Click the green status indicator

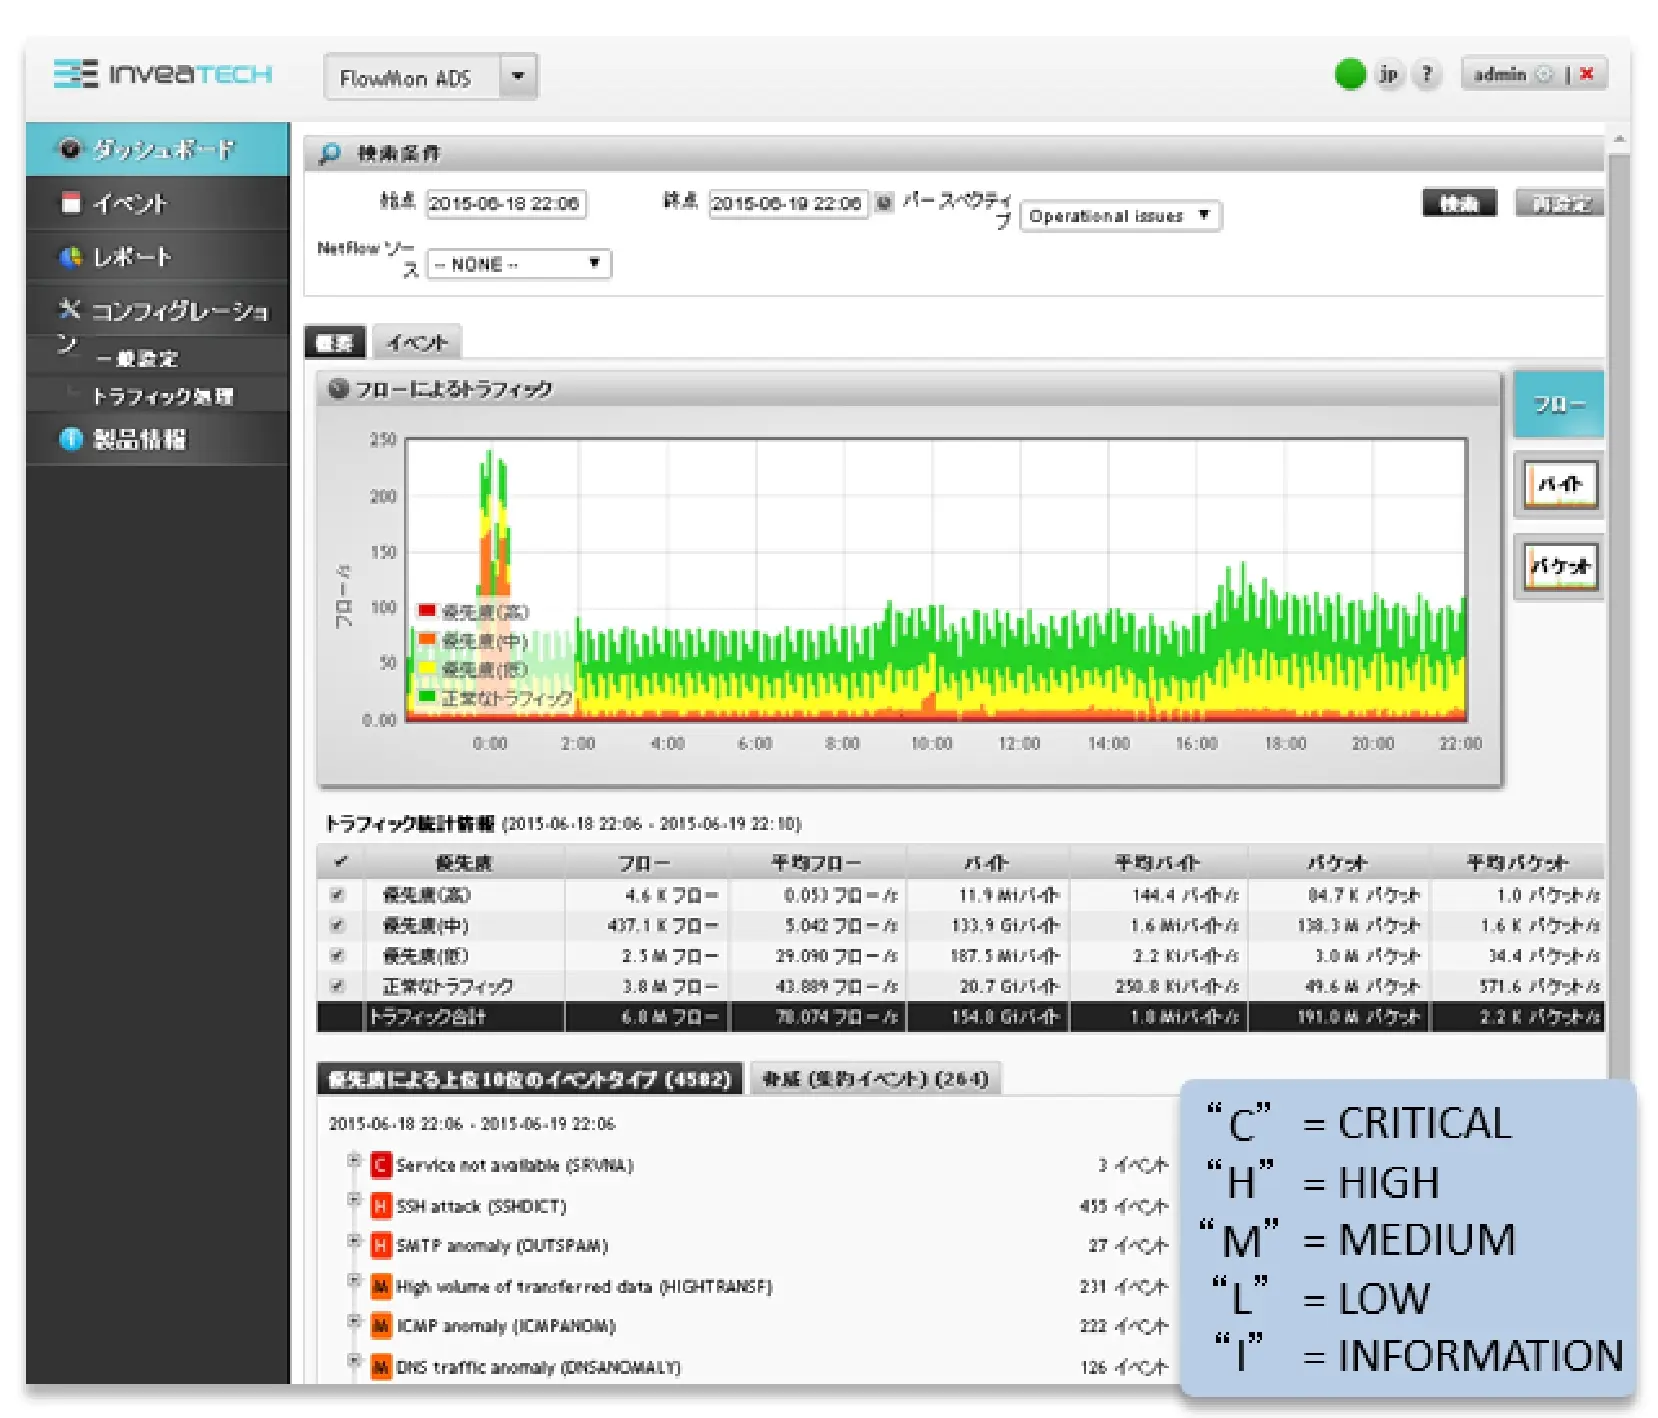coord(1350,74)
